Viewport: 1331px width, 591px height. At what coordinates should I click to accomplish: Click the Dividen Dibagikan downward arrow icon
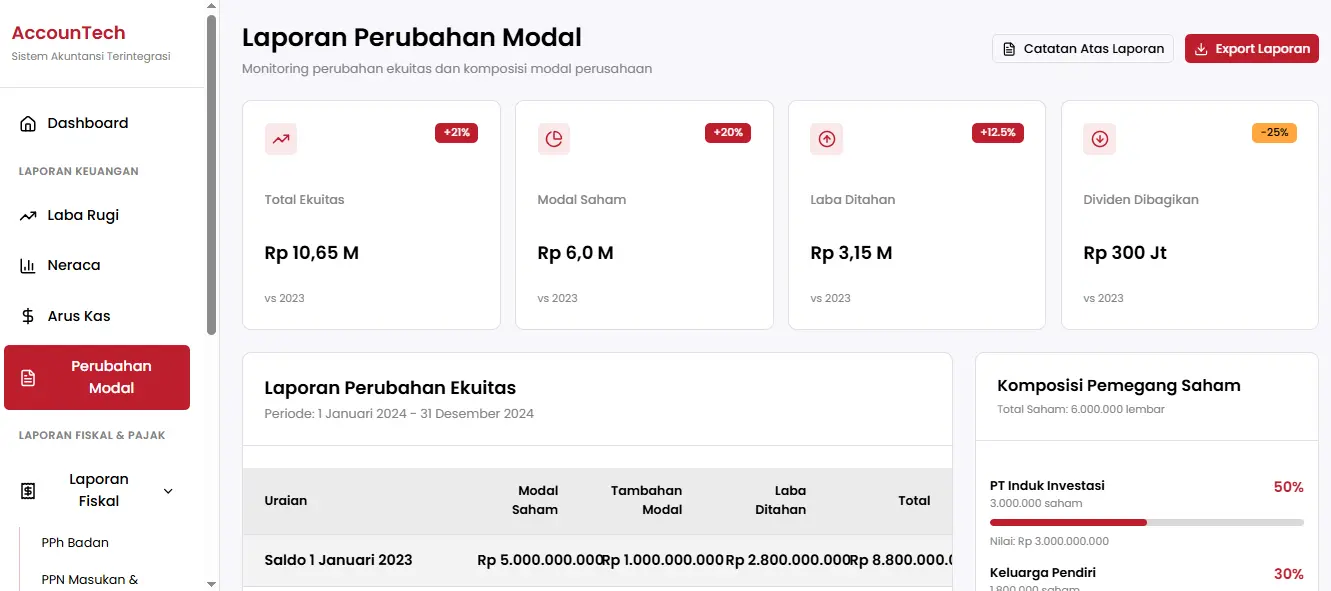pyautogui.click(x=1099, y=139)
